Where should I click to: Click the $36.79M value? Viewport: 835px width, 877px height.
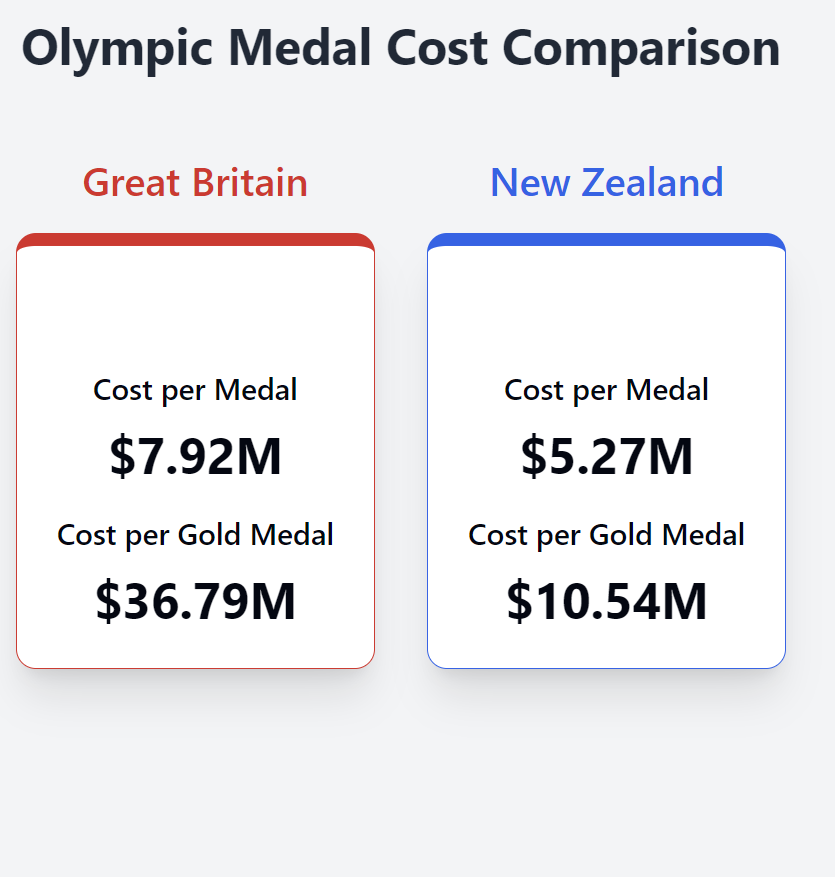coord(195,602)
